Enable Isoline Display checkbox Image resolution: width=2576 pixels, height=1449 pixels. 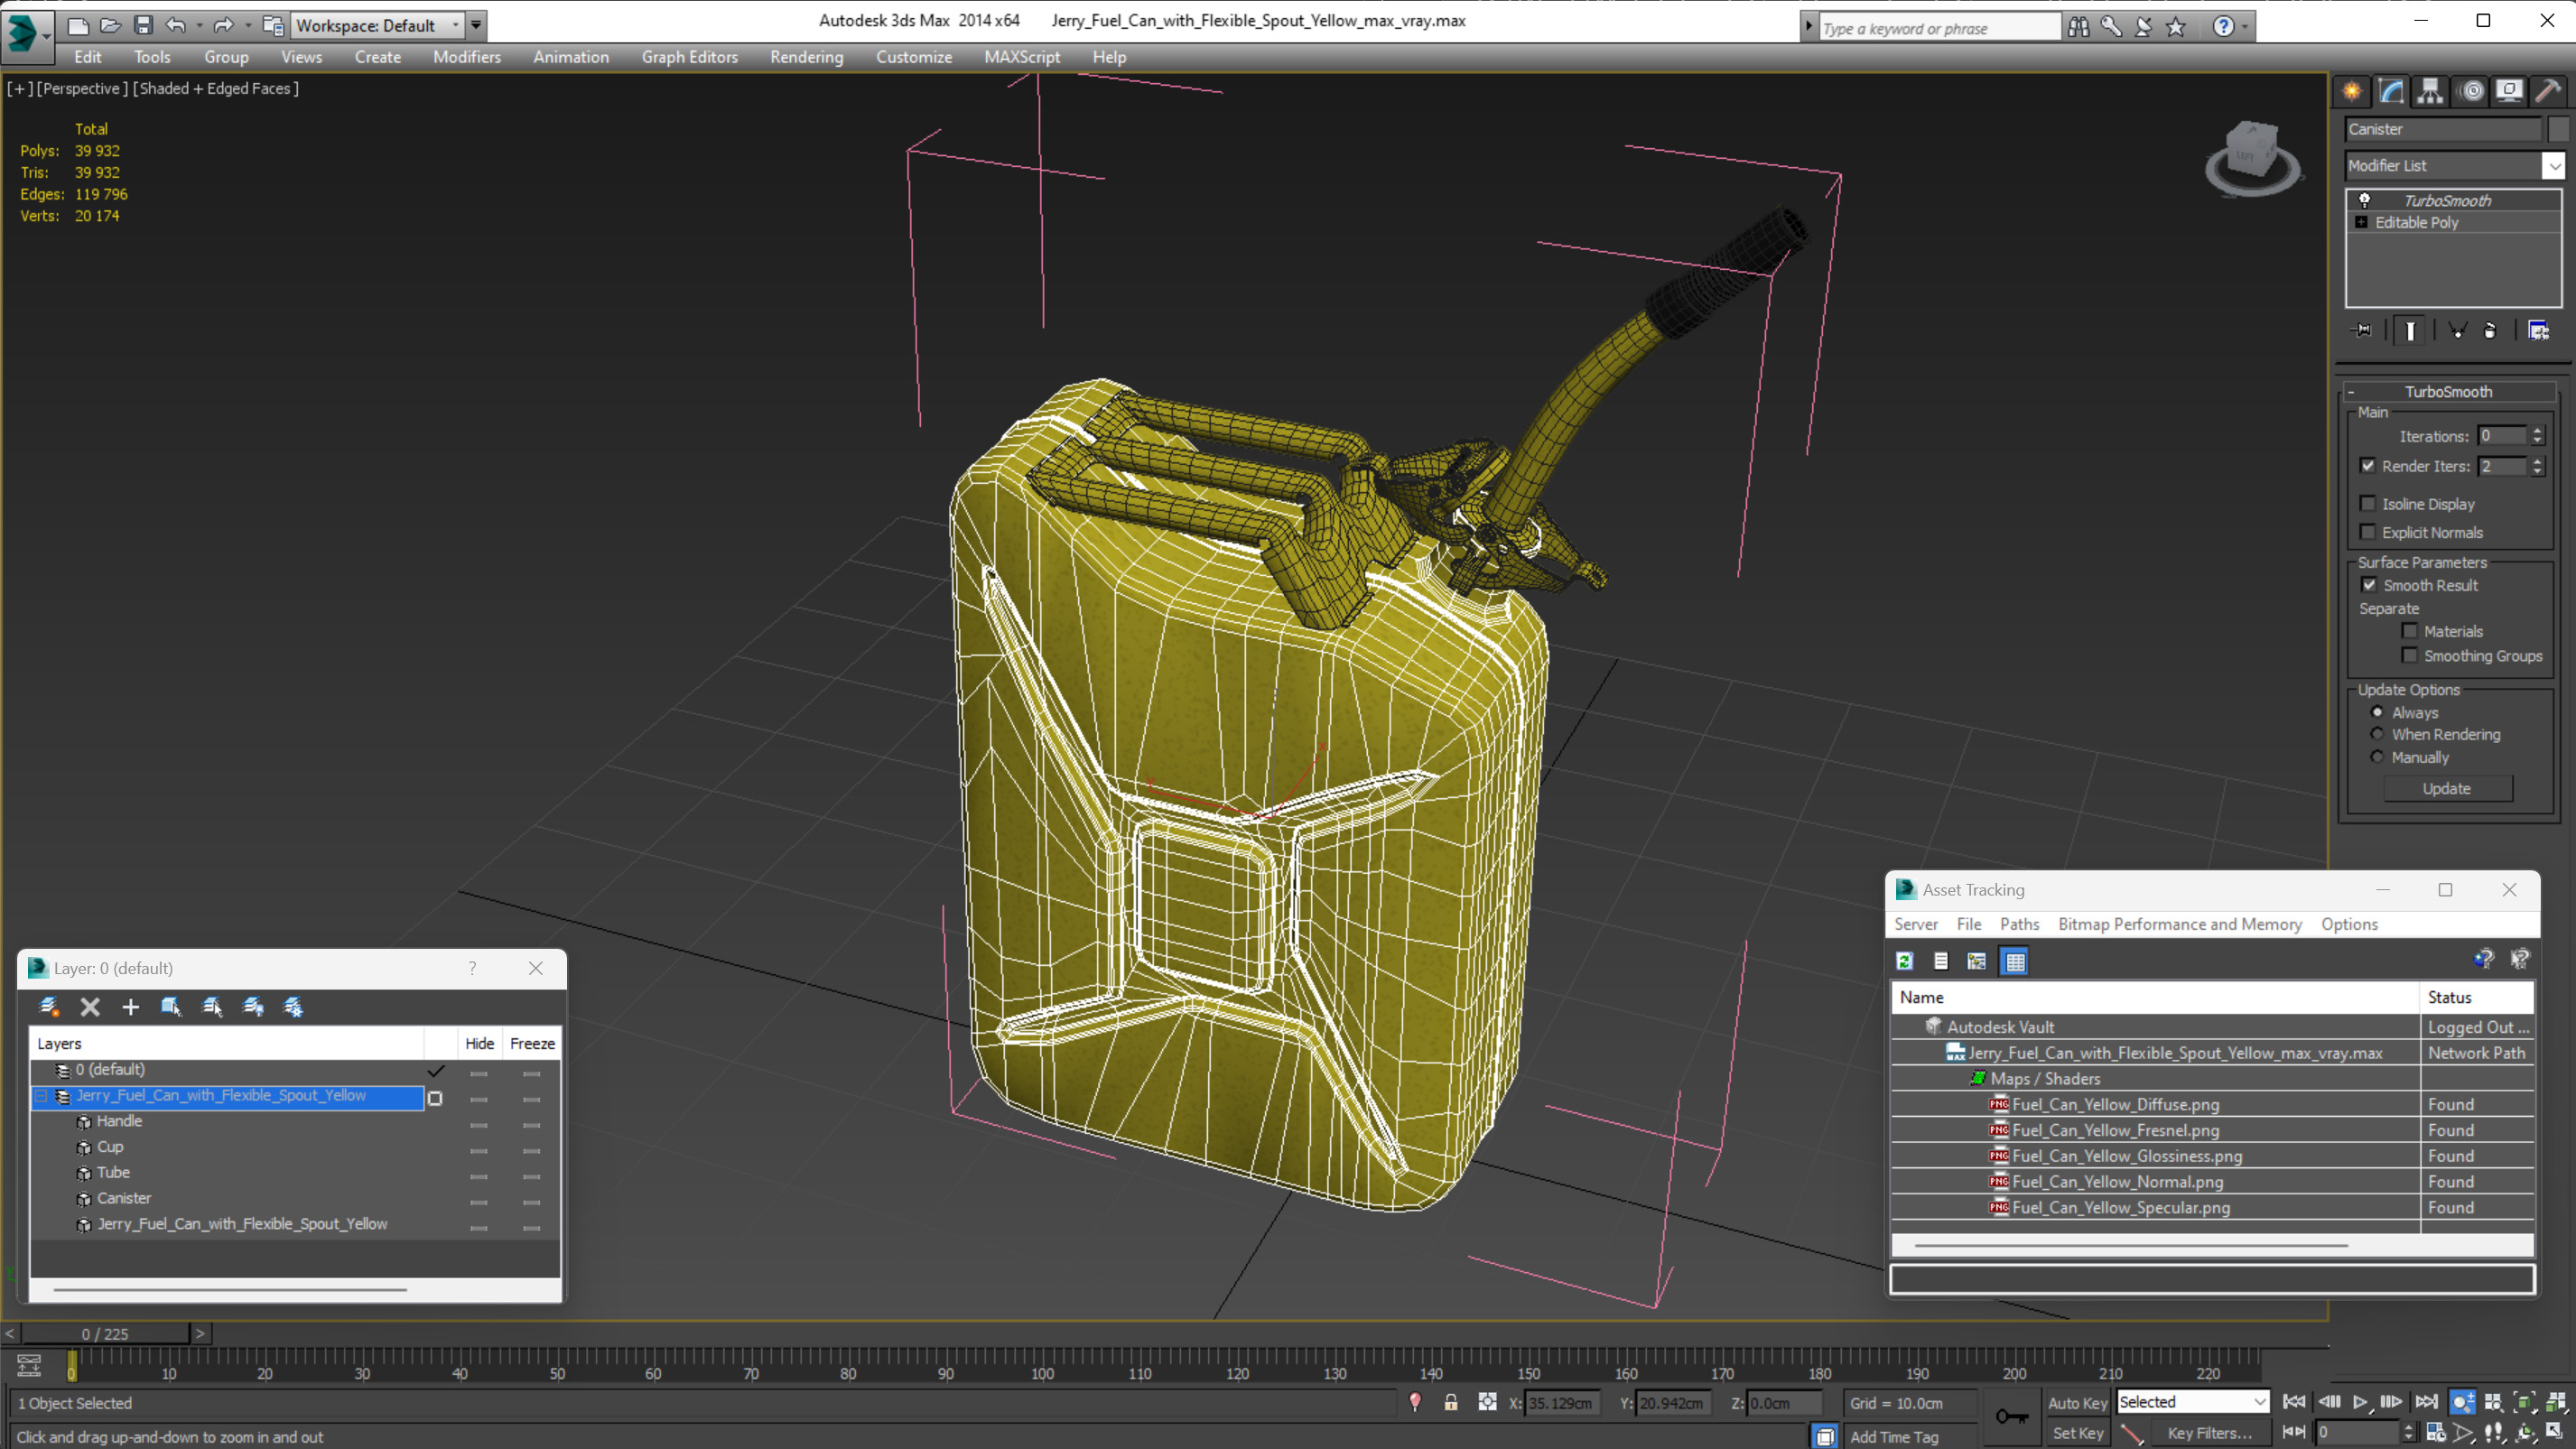2368,504
